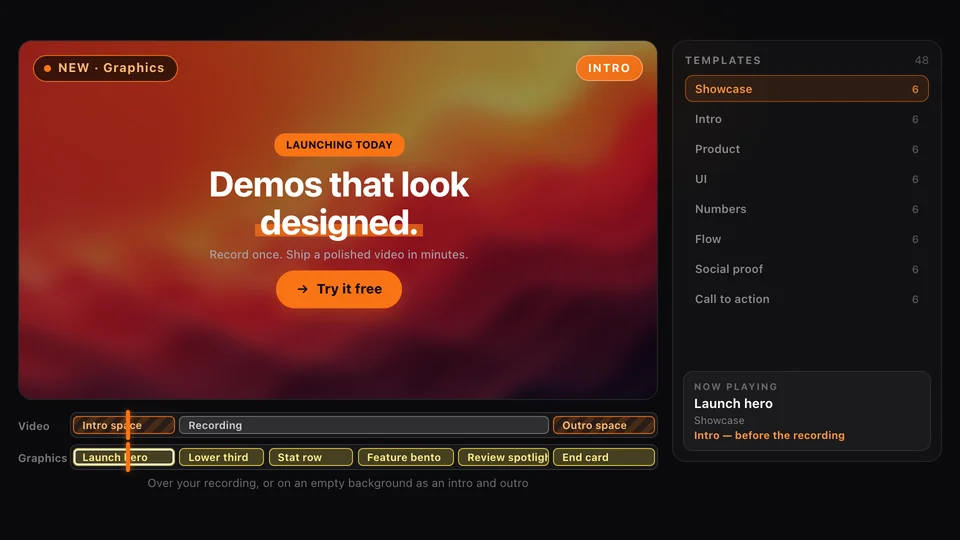Click the orange timeline playhead
Screen dimensions: 960x540
point(128,441)
